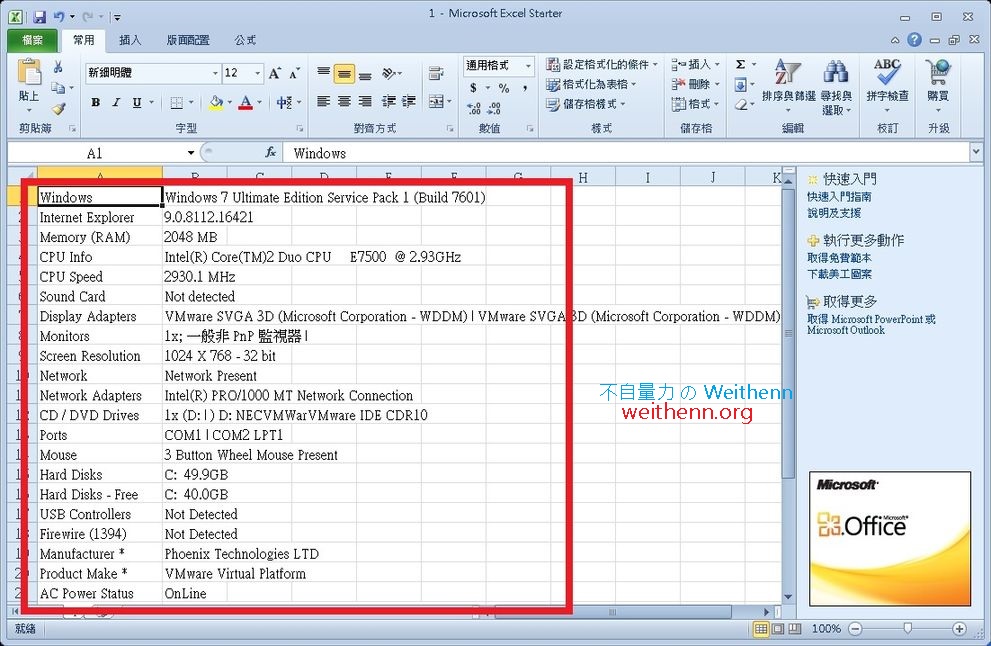Apply cell borders icon
This screenshot has height=646, width=991.
tap(176, 102)
